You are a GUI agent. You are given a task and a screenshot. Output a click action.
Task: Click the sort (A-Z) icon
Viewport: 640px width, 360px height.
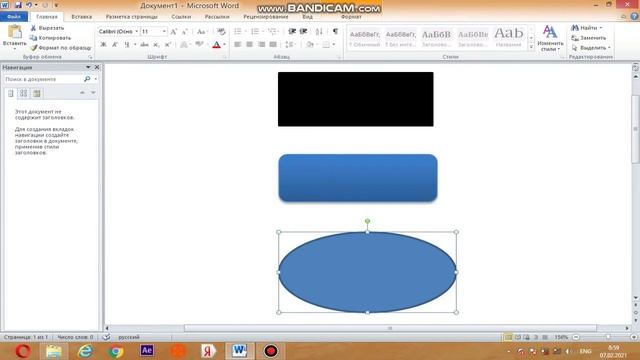[x=319, y=31]
